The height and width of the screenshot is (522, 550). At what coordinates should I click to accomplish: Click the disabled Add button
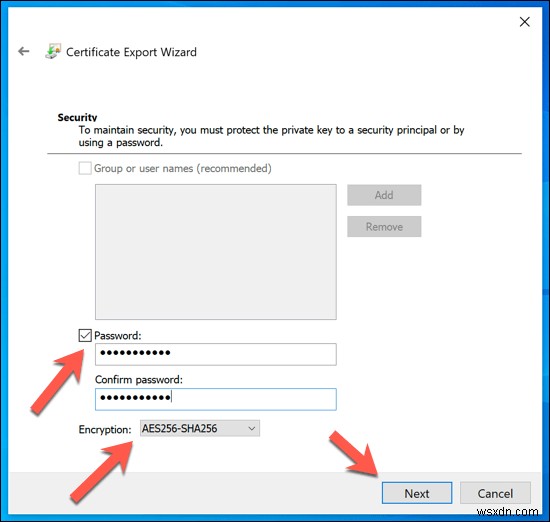[x=384, y=195]
